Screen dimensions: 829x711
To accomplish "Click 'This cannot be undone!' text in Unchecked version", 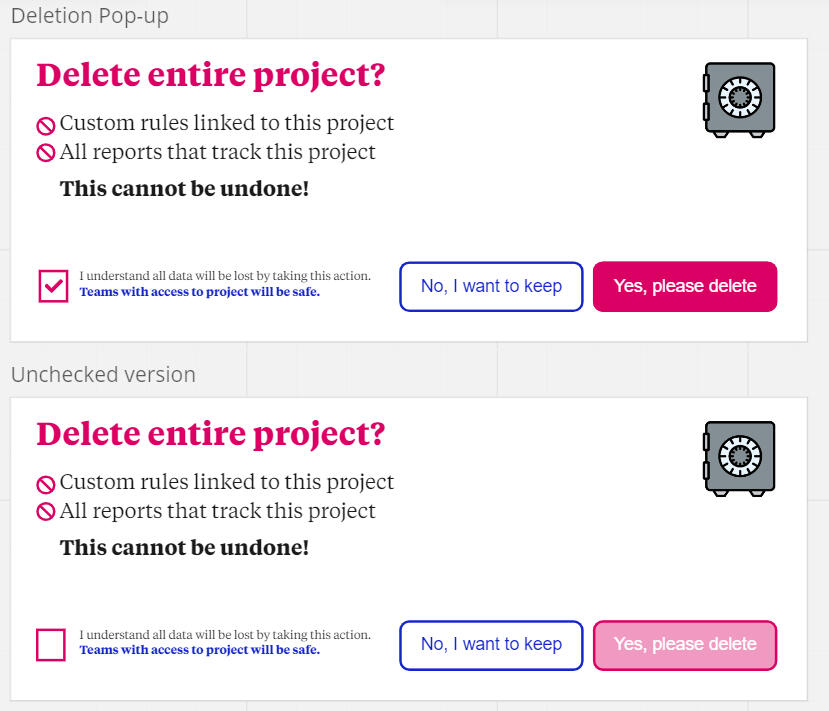I will (x=185, y=548).
